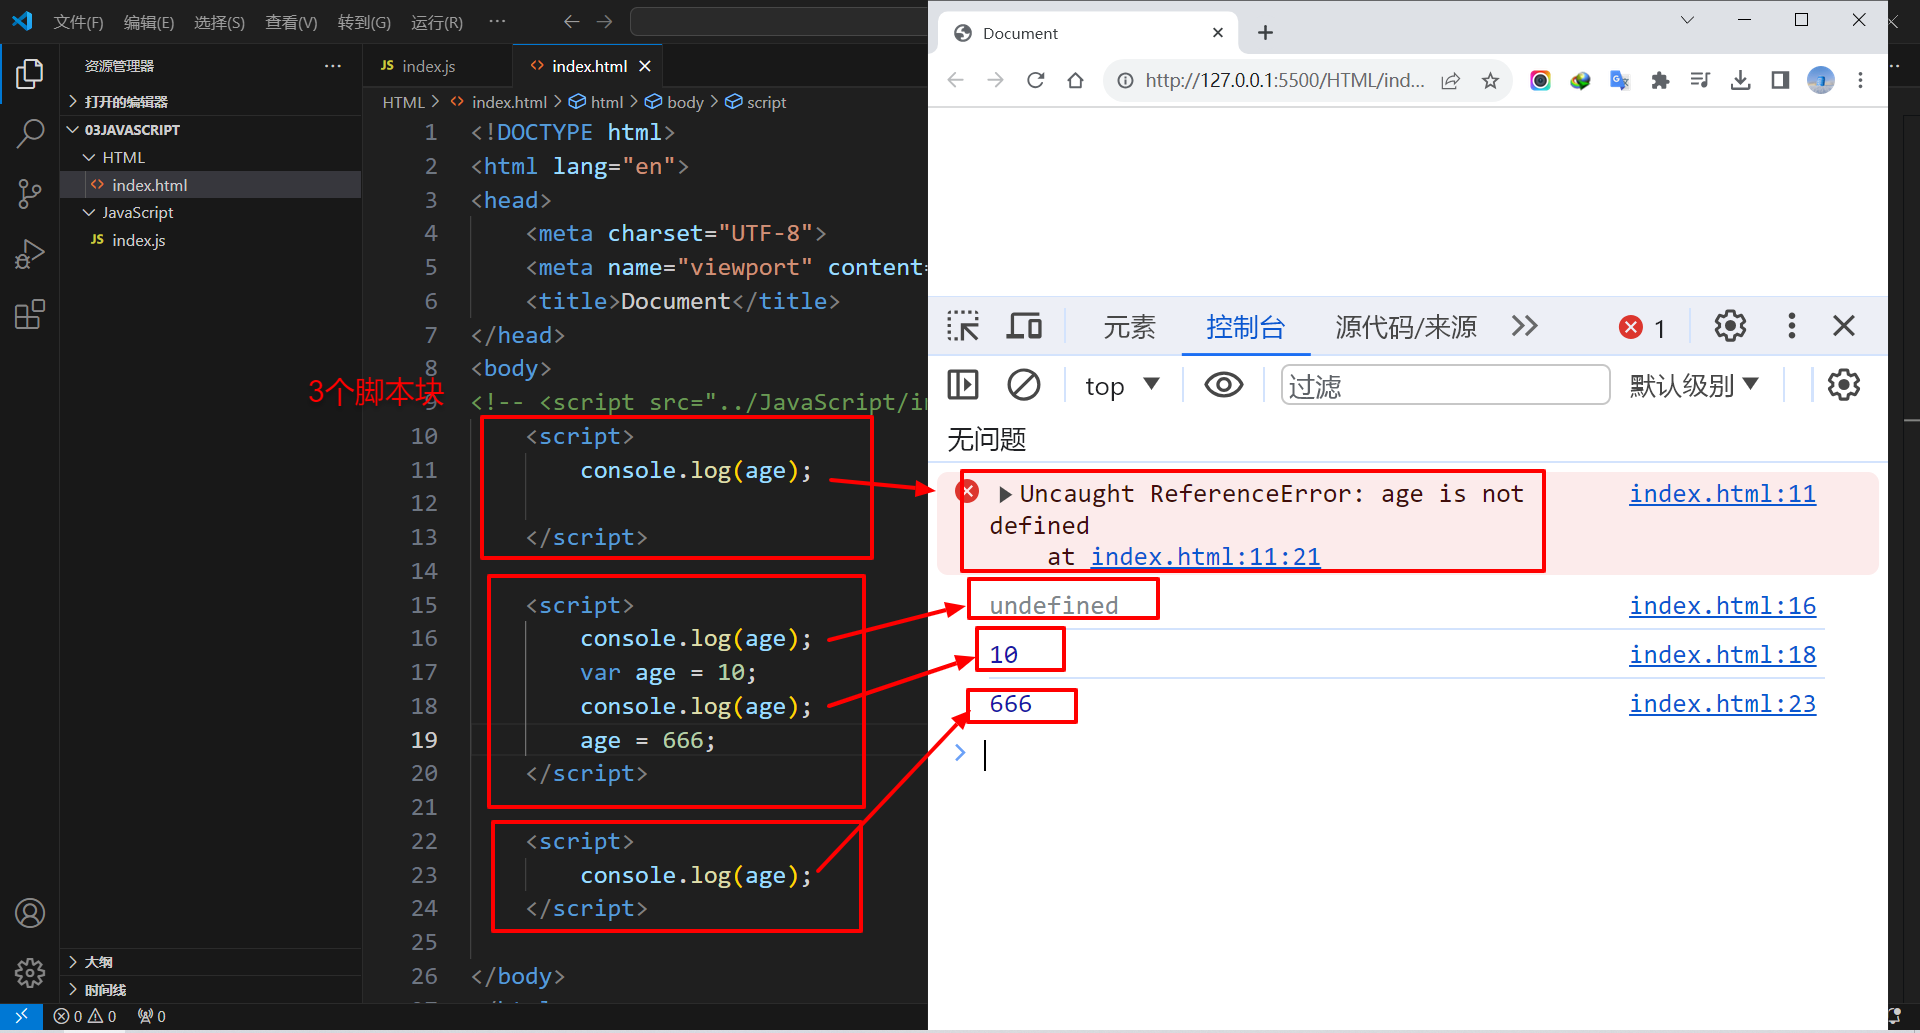Open the Go menu
Screen dimensions: 1920x1033
tap(364, 22)
